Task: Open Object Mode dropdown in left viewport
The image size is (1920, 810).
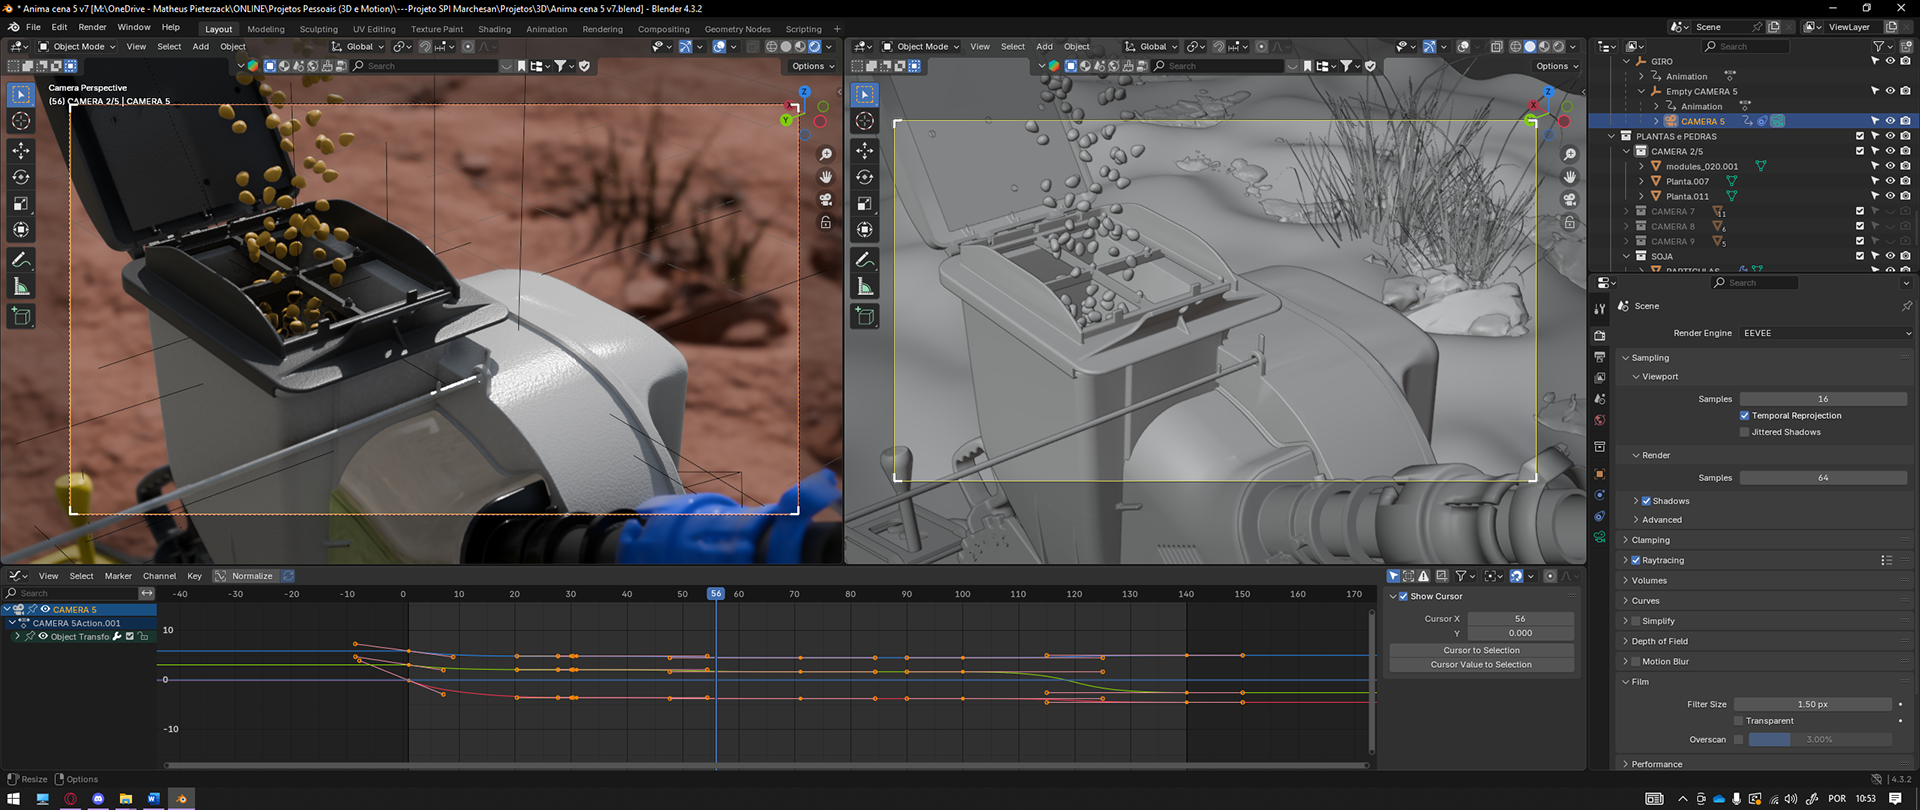Action: coord(77,46)
